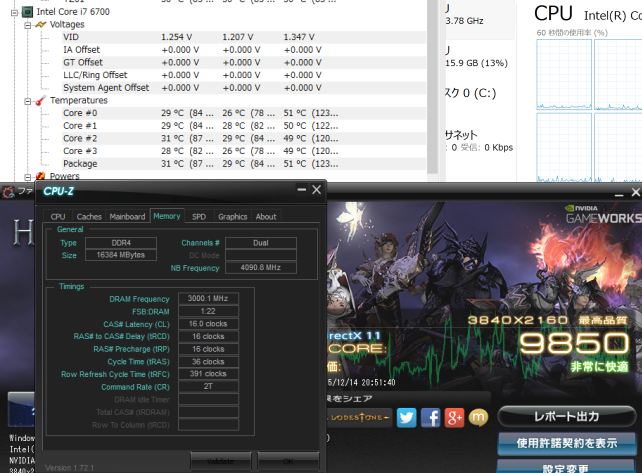Click the Validate button in CPU-Z
This screenshot has height=473, width=642.
221,462
